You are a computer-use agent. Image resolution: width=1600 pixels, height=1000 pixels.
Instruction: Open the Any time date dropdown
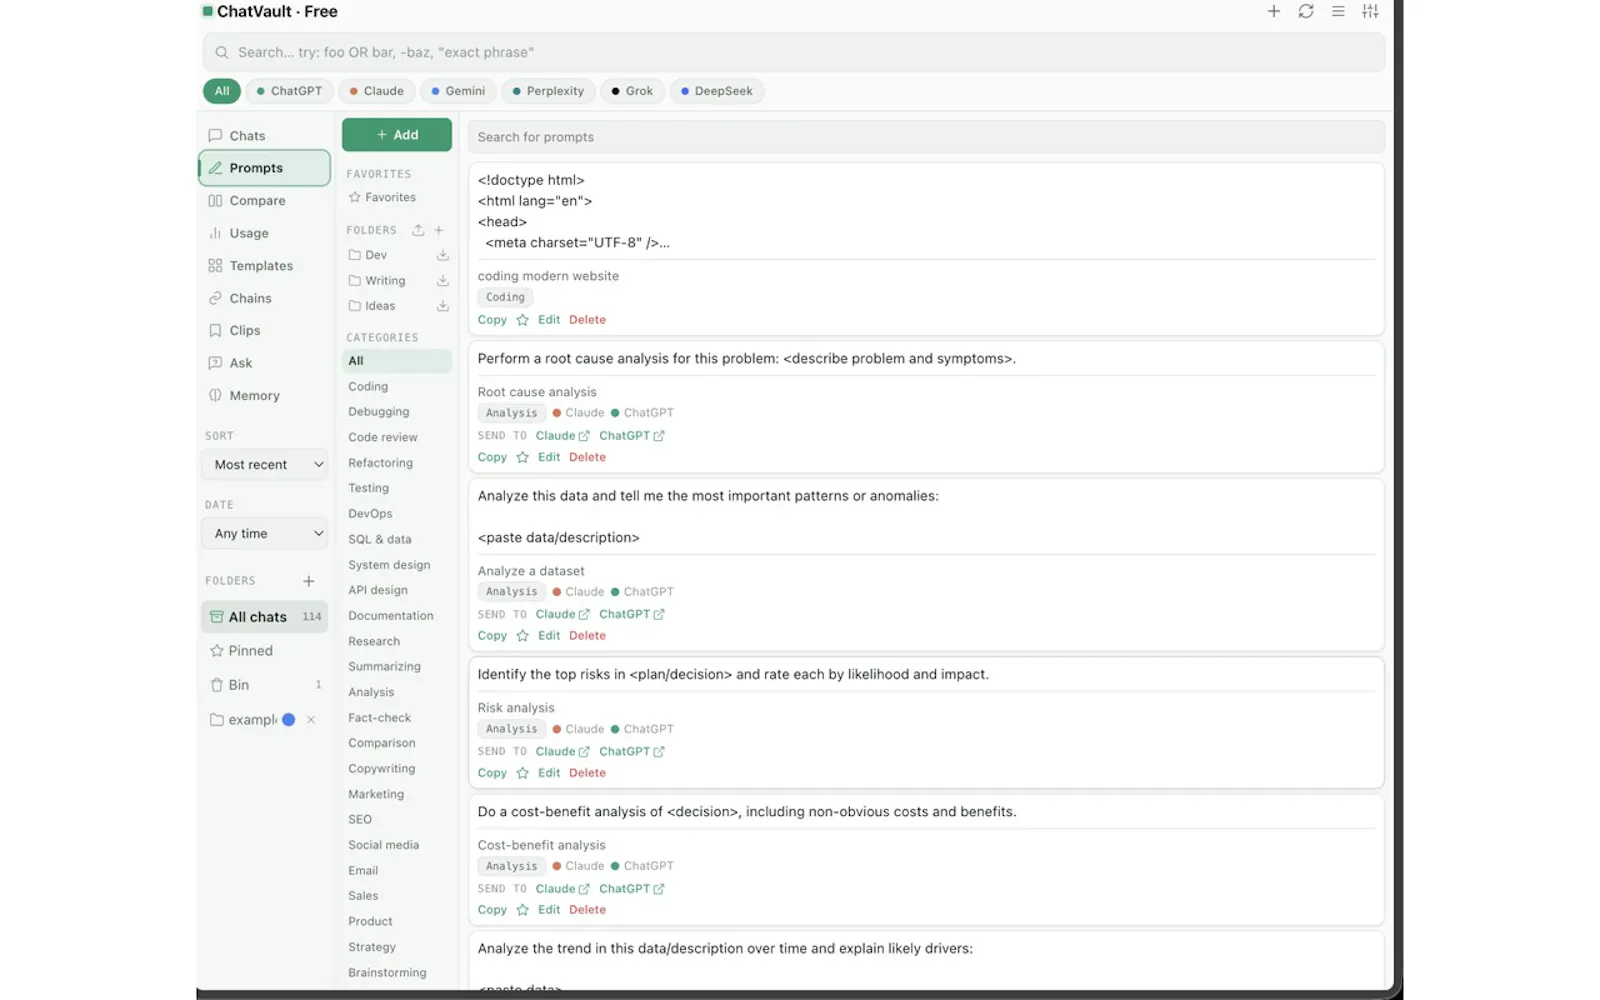point(265,534)
